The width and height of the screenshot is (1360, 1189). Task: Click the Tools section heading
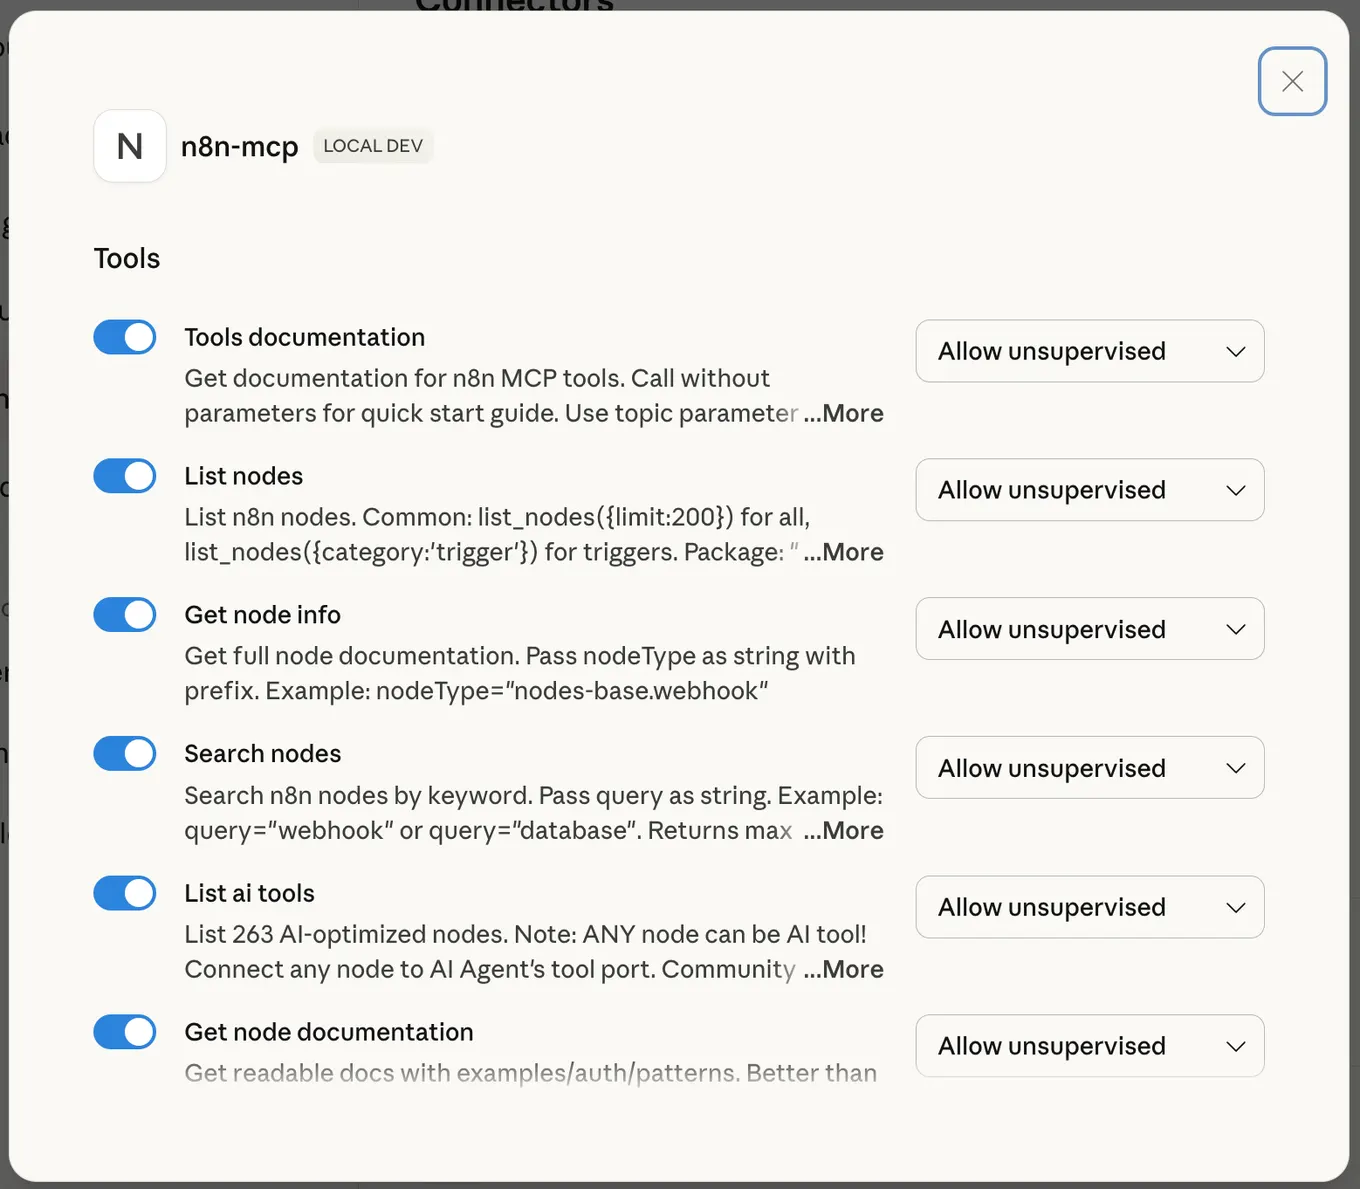click(127, 259)
